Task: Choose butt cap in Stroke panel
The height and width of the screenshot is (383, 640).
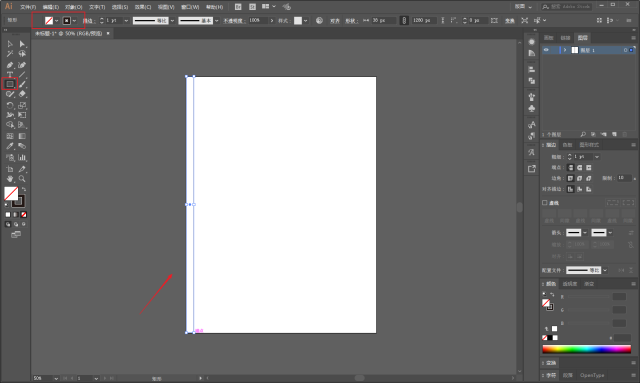Action: 571,167
